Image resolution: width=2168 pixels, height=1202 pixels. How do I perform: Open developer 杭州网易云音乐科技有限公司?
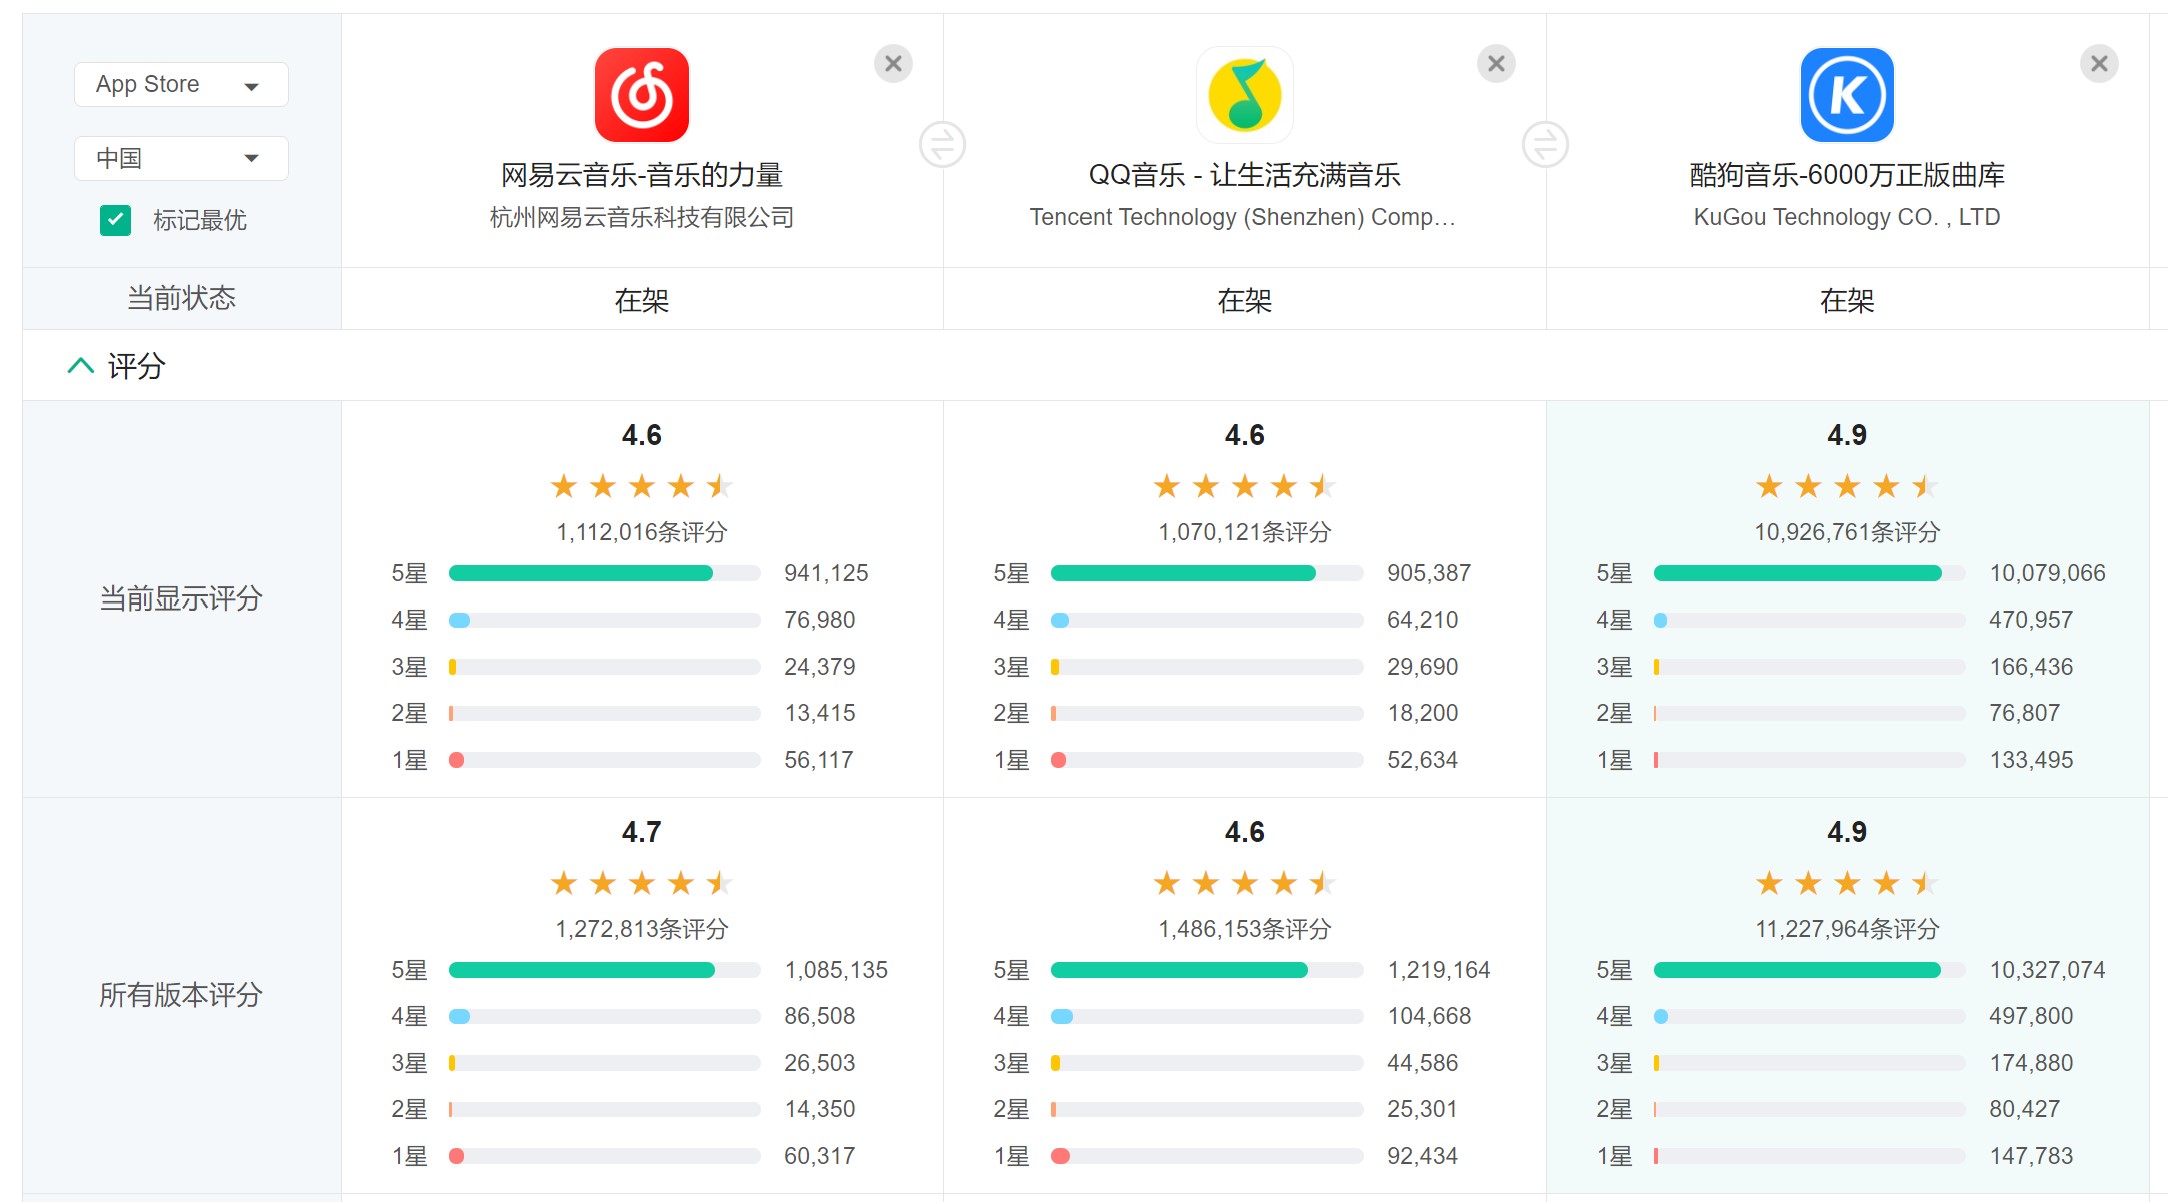point(640,217)
